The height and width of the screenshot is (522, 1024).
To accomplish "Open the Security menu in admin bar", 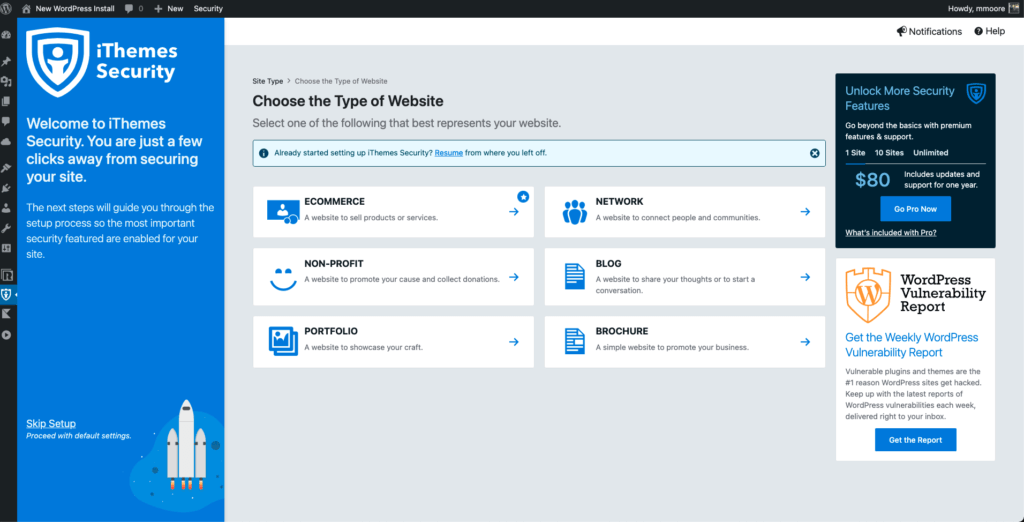I will [x=208, y=8].
